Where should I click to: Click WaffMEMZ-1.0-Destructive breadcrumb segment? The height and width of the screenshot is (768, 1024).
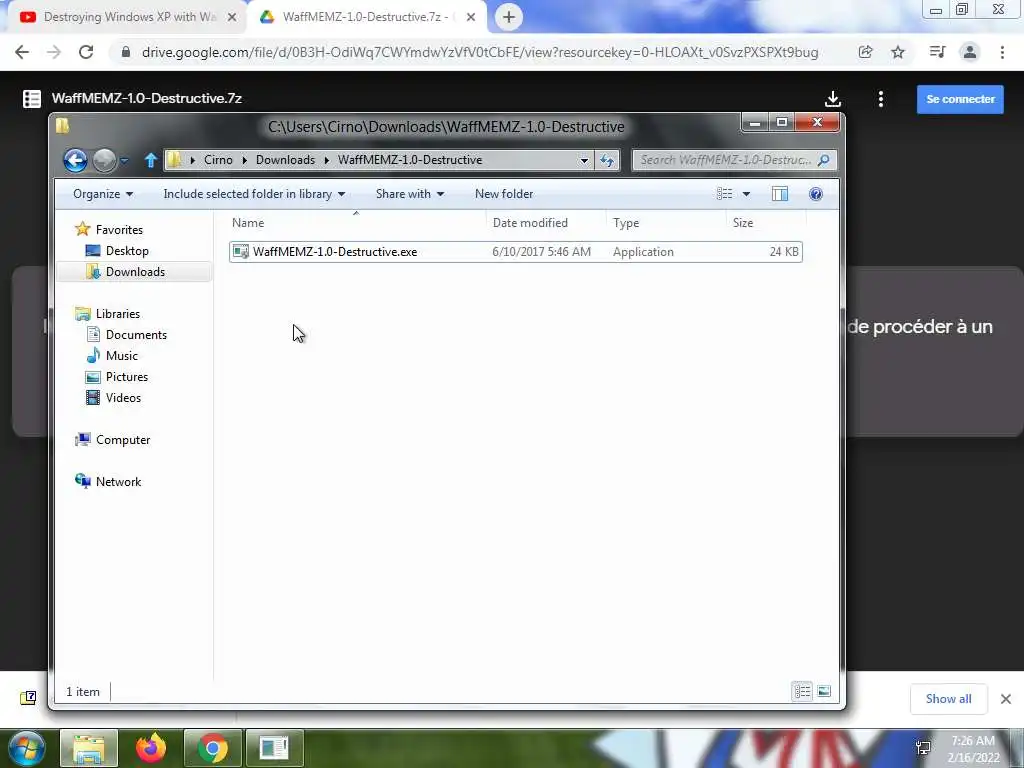(x=410, y=160)
